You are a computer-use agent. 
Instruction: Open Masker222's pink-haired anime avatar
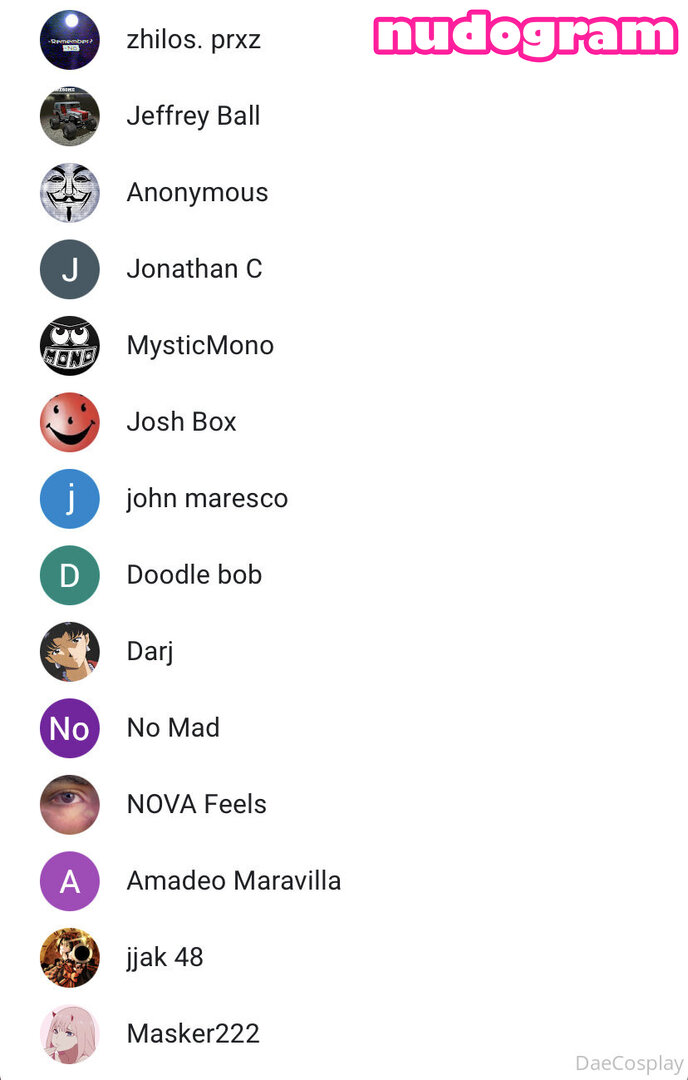point(70,1033)
